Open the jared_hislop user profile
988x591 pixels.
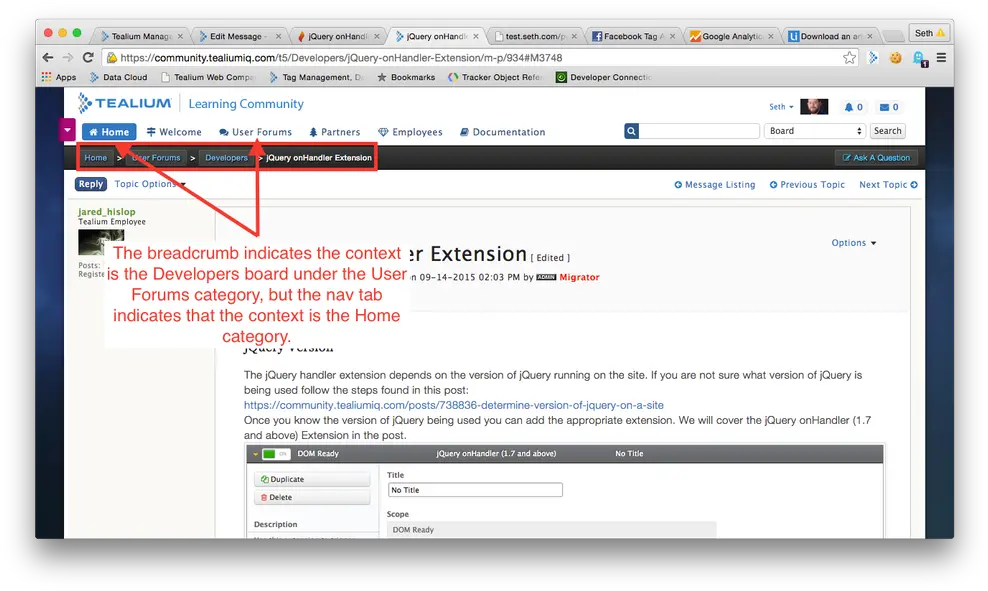(x=106, y=212)
